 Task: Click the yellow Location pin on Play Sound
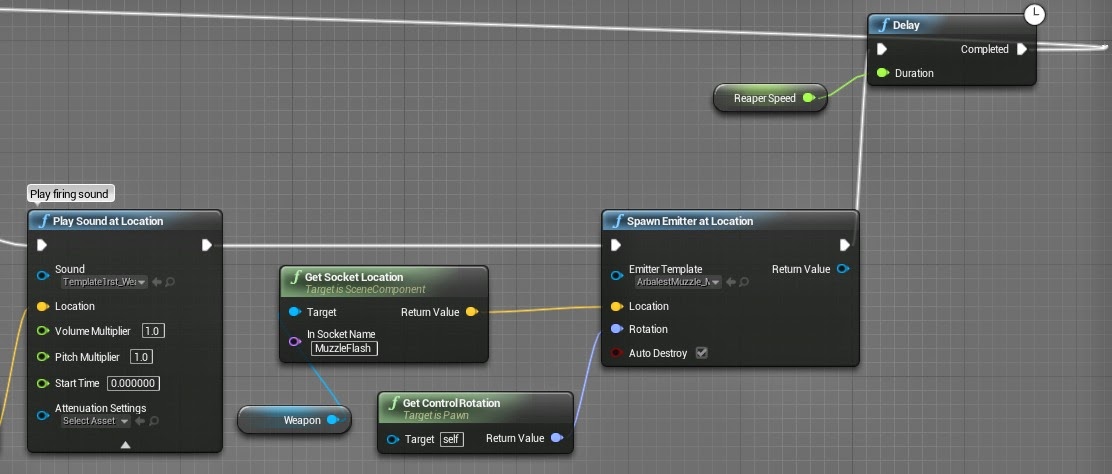[x=42, y=306]
